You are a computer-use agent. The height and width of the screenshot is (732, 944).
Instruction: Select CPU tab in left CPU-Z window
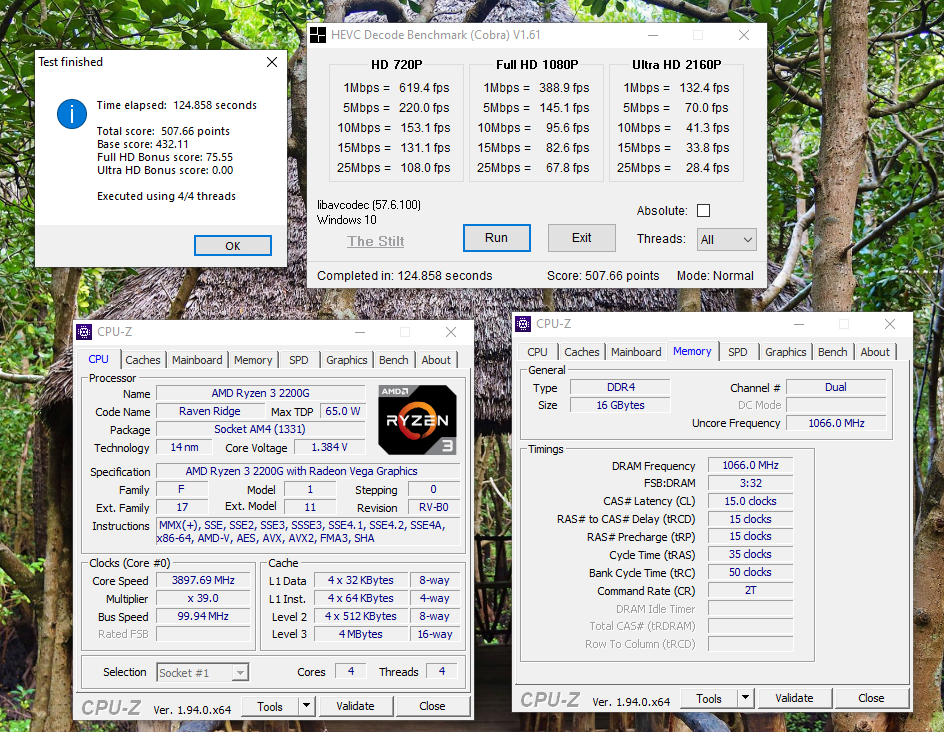click(99, 359)
